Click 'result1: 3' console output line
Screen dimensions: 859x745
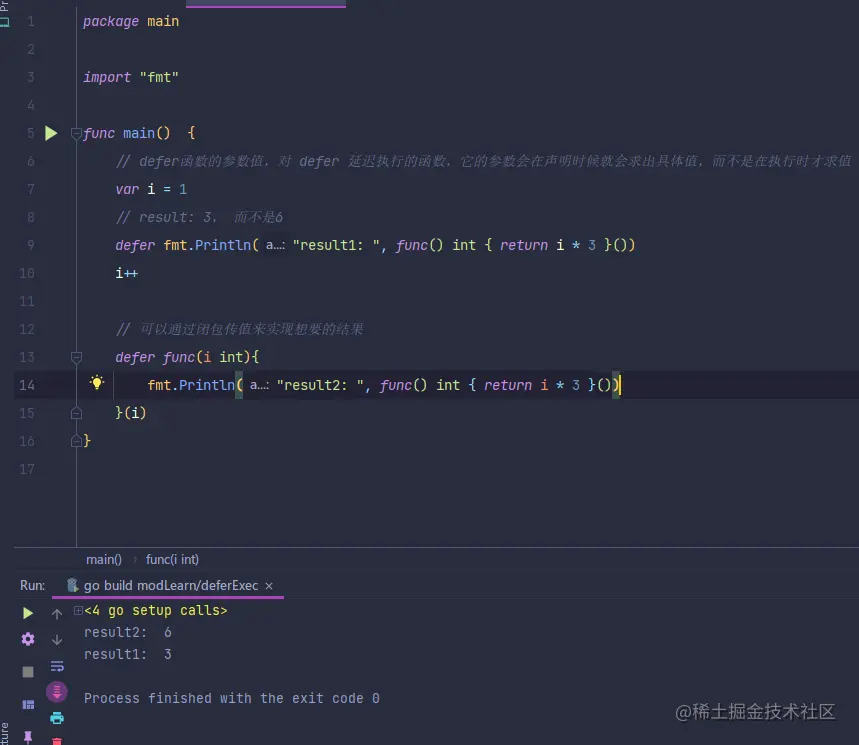pos(128,654)
